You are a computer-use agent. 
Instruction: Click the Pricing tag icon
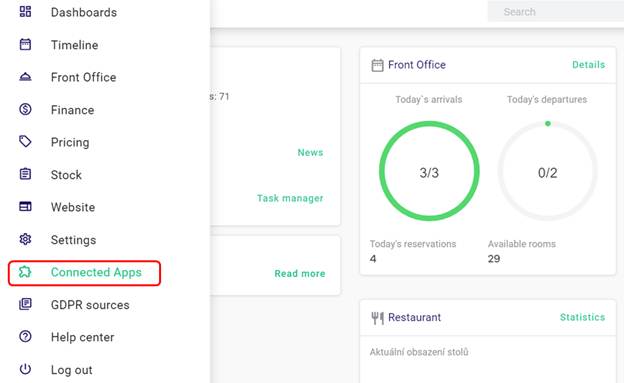coord(25,141)
